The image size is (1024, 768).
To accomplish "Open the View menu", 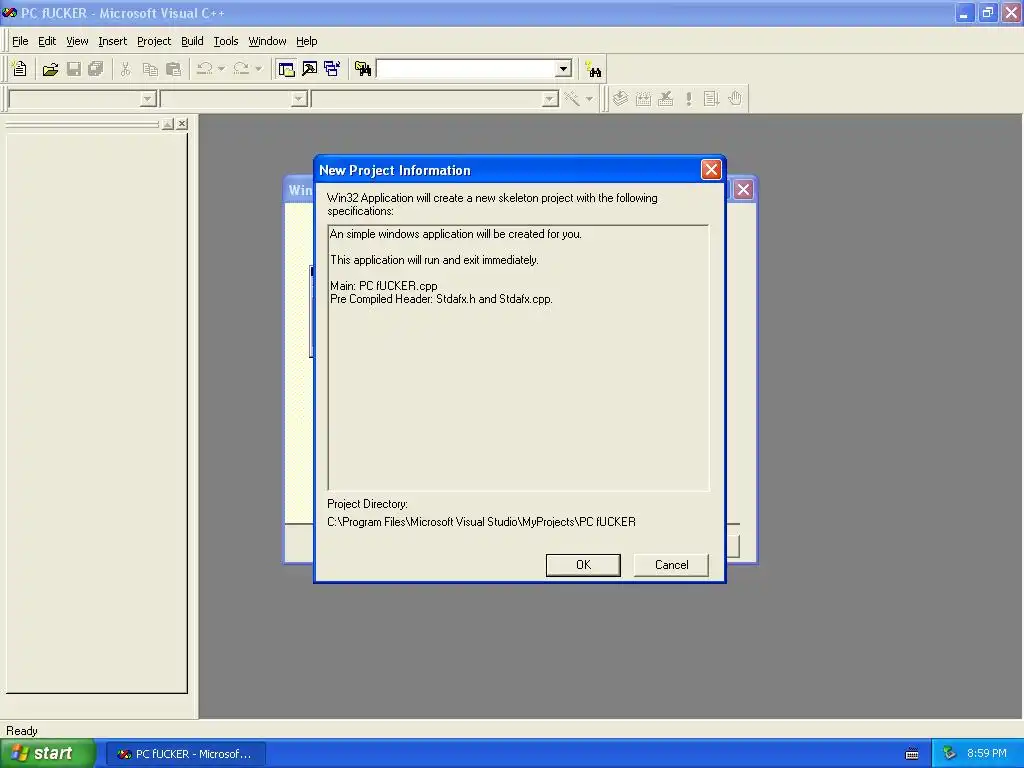I will click(x=77, y=41).
